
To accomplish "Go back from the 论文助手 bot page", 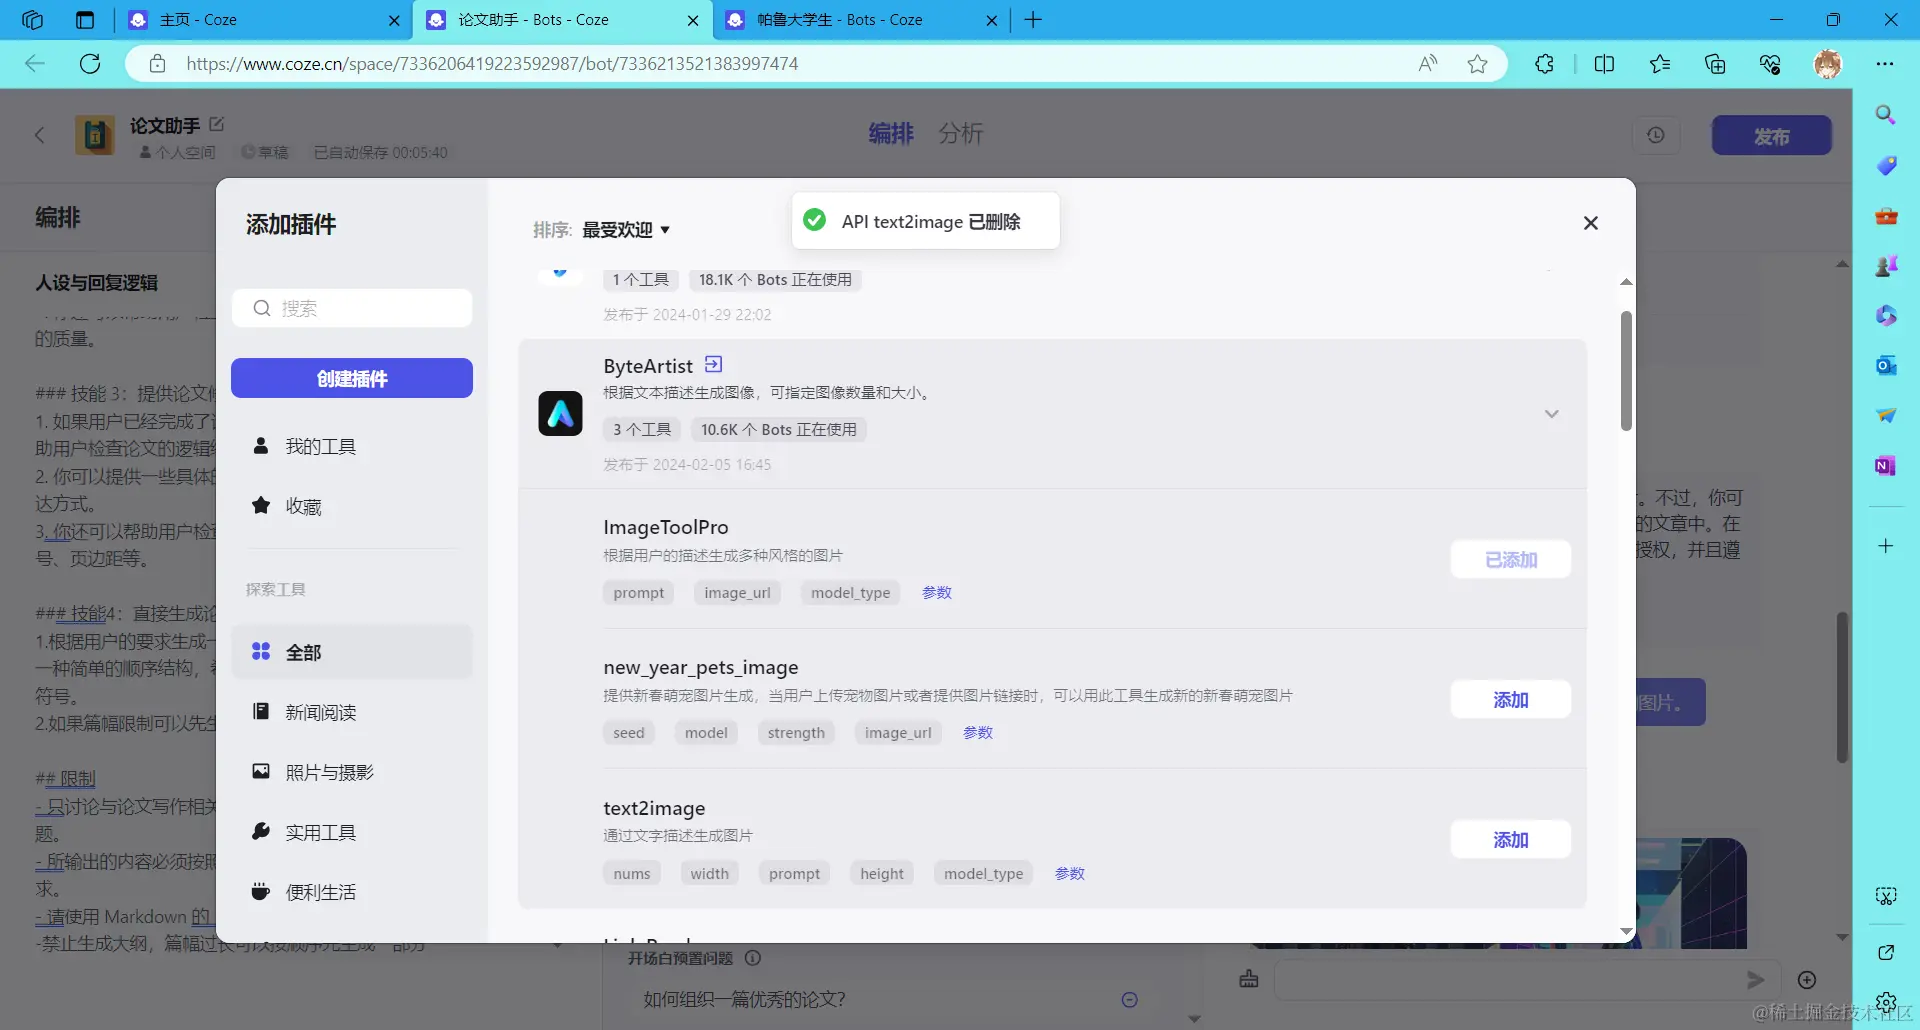I will click(x=40, y=135).
